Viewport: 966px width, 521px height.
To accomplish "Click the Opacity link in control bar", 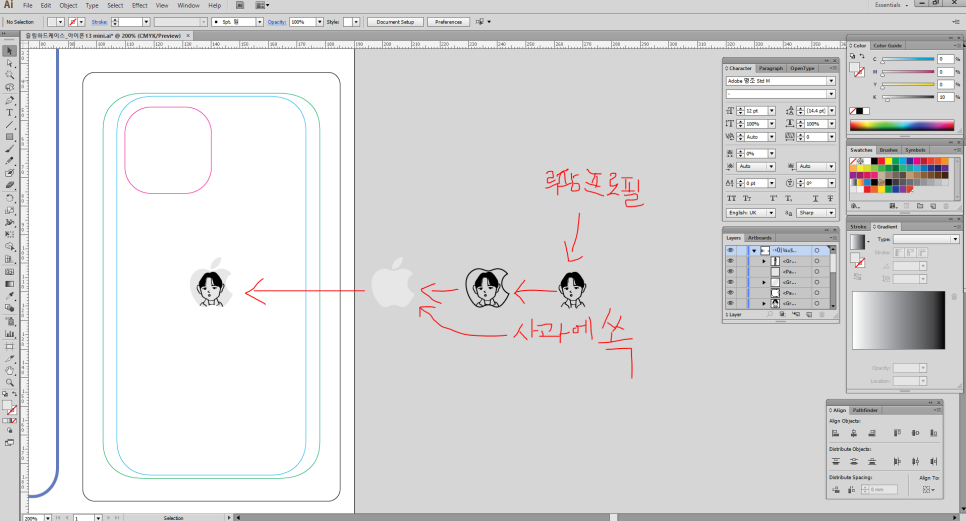I will click(x=277, y=22).
